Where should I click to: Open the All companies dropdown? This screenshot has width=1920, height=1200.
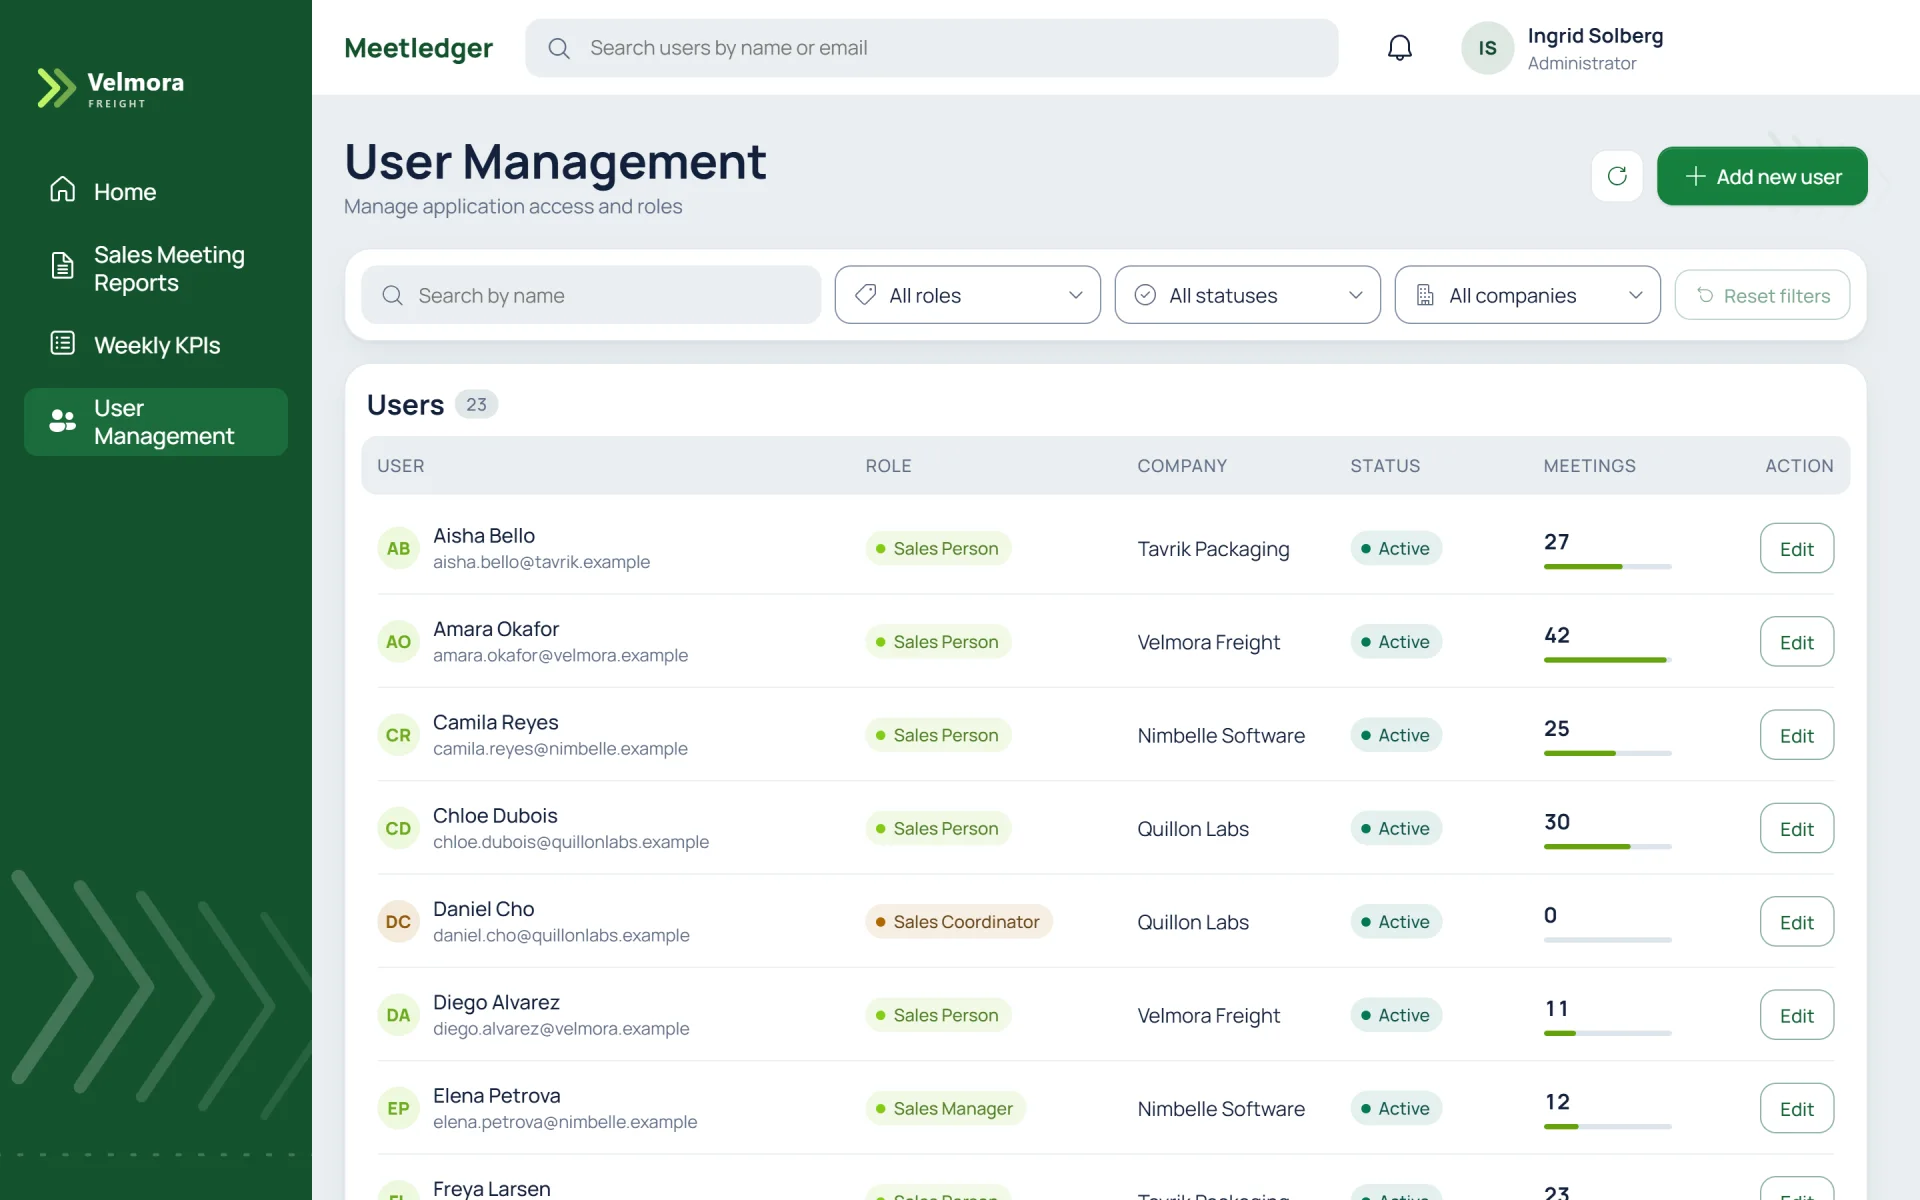[x=1527, y=295]
